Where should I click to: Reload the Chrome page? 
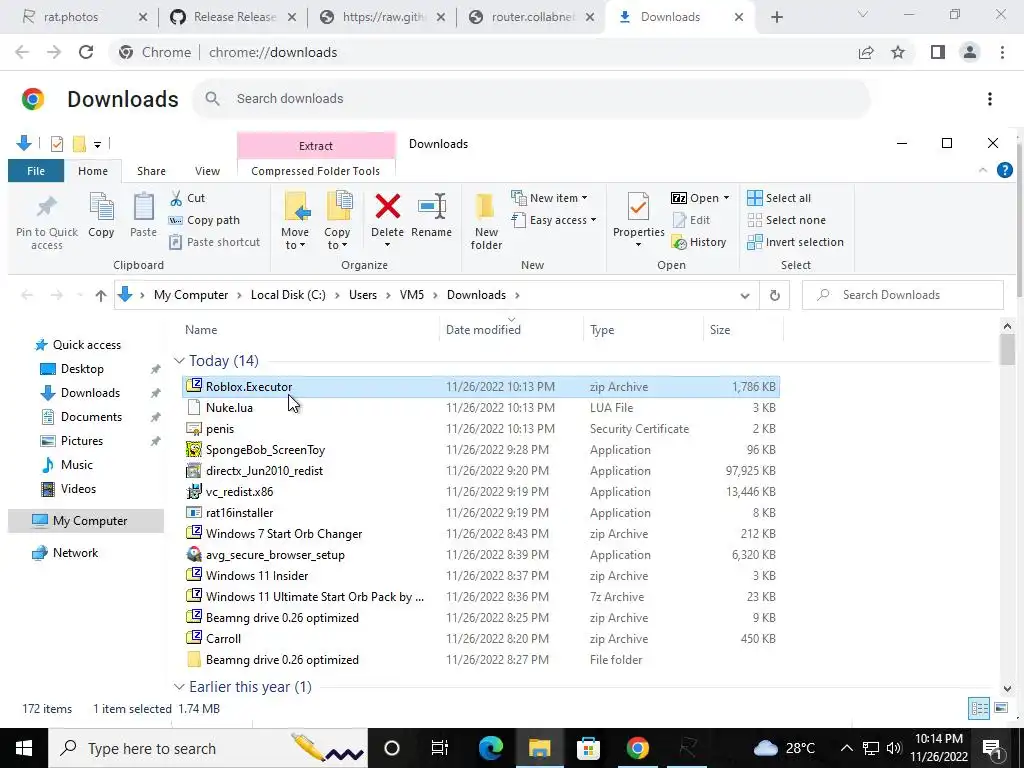pos(86,52)
